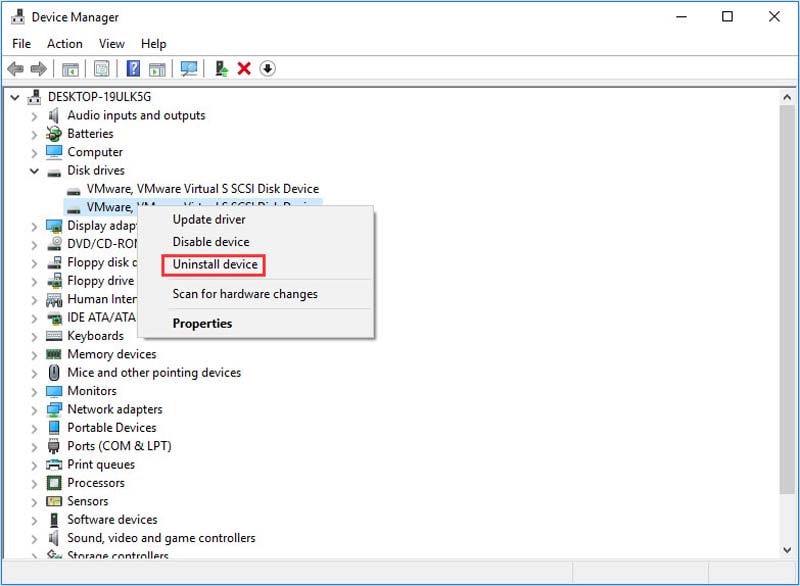The width and height of the screenshot is (800, 586).
Task: Expand the Keyboards node
Action: click(x=34, y=337)
